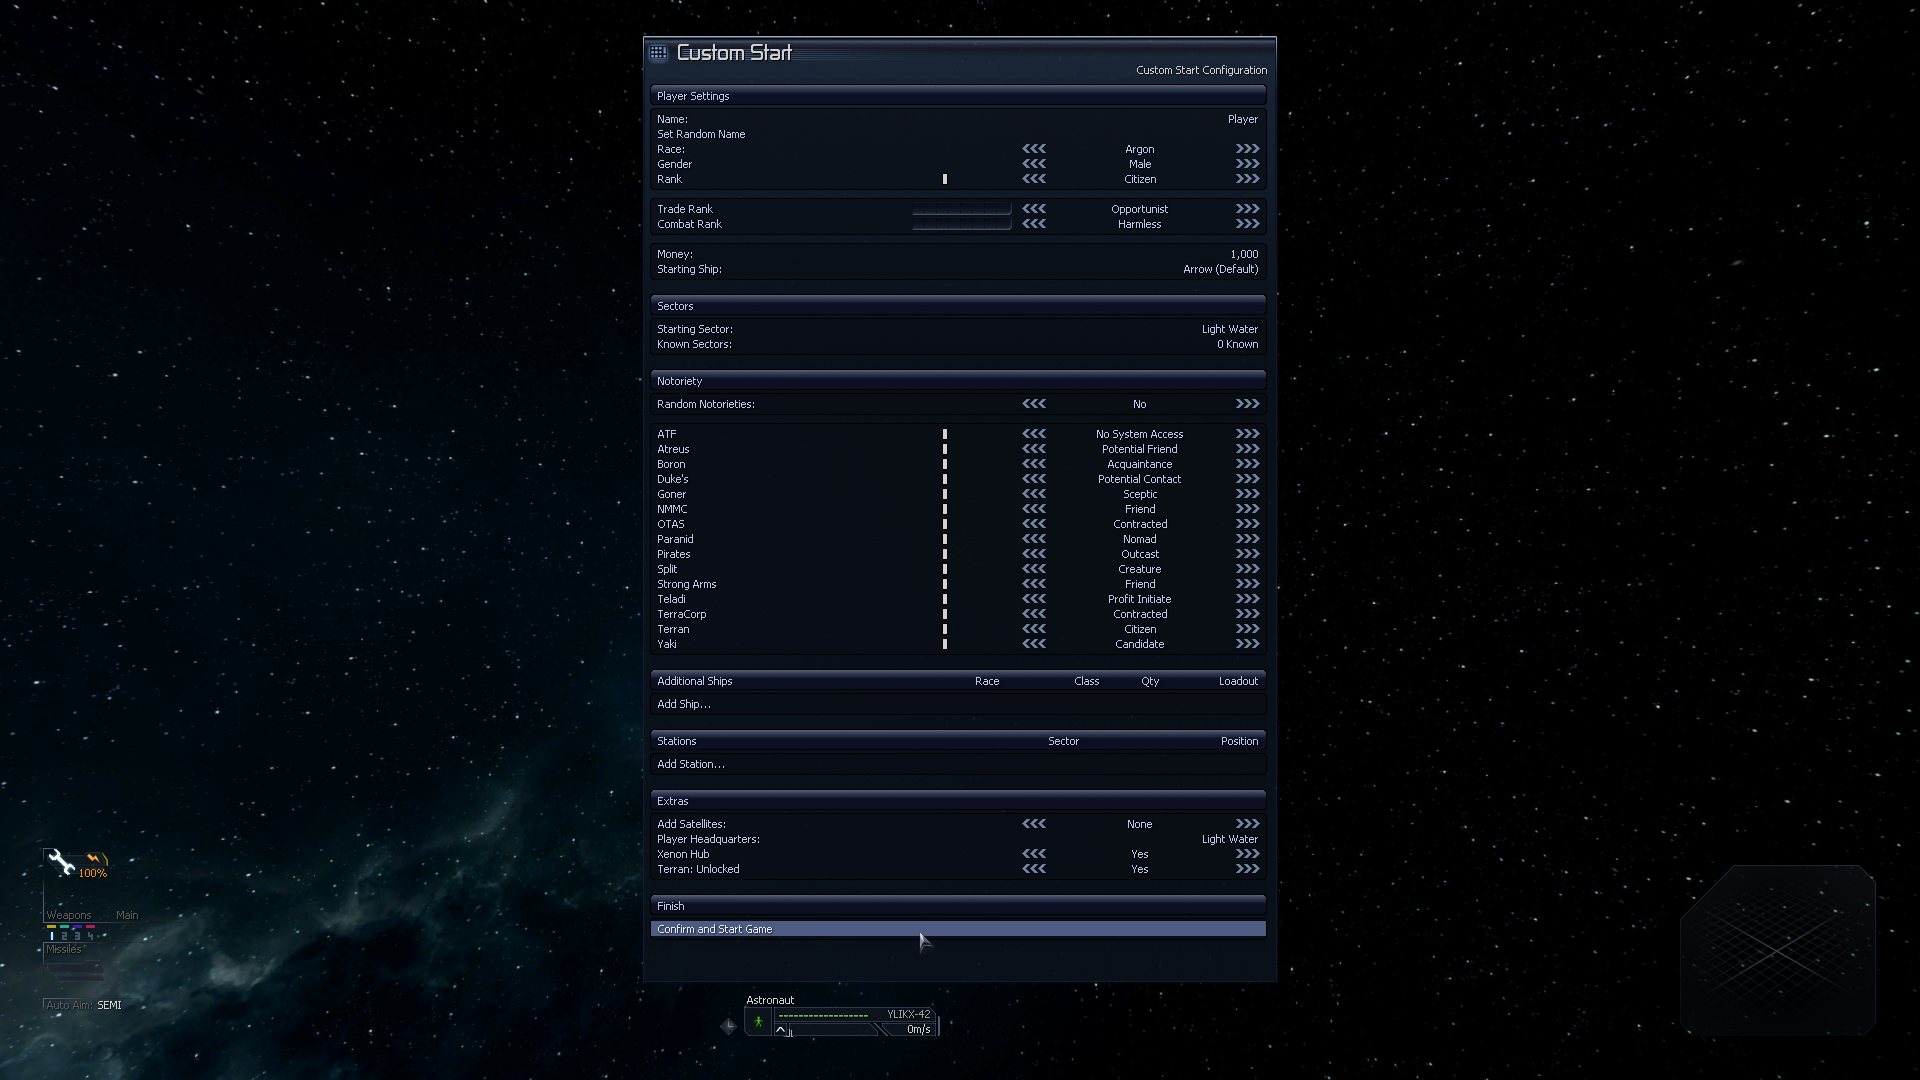Image resolution: width=1920 pixels, height=1080 pixels.
Task: Increase Yaki notoriety with the right arrows
Action: 1247,644
